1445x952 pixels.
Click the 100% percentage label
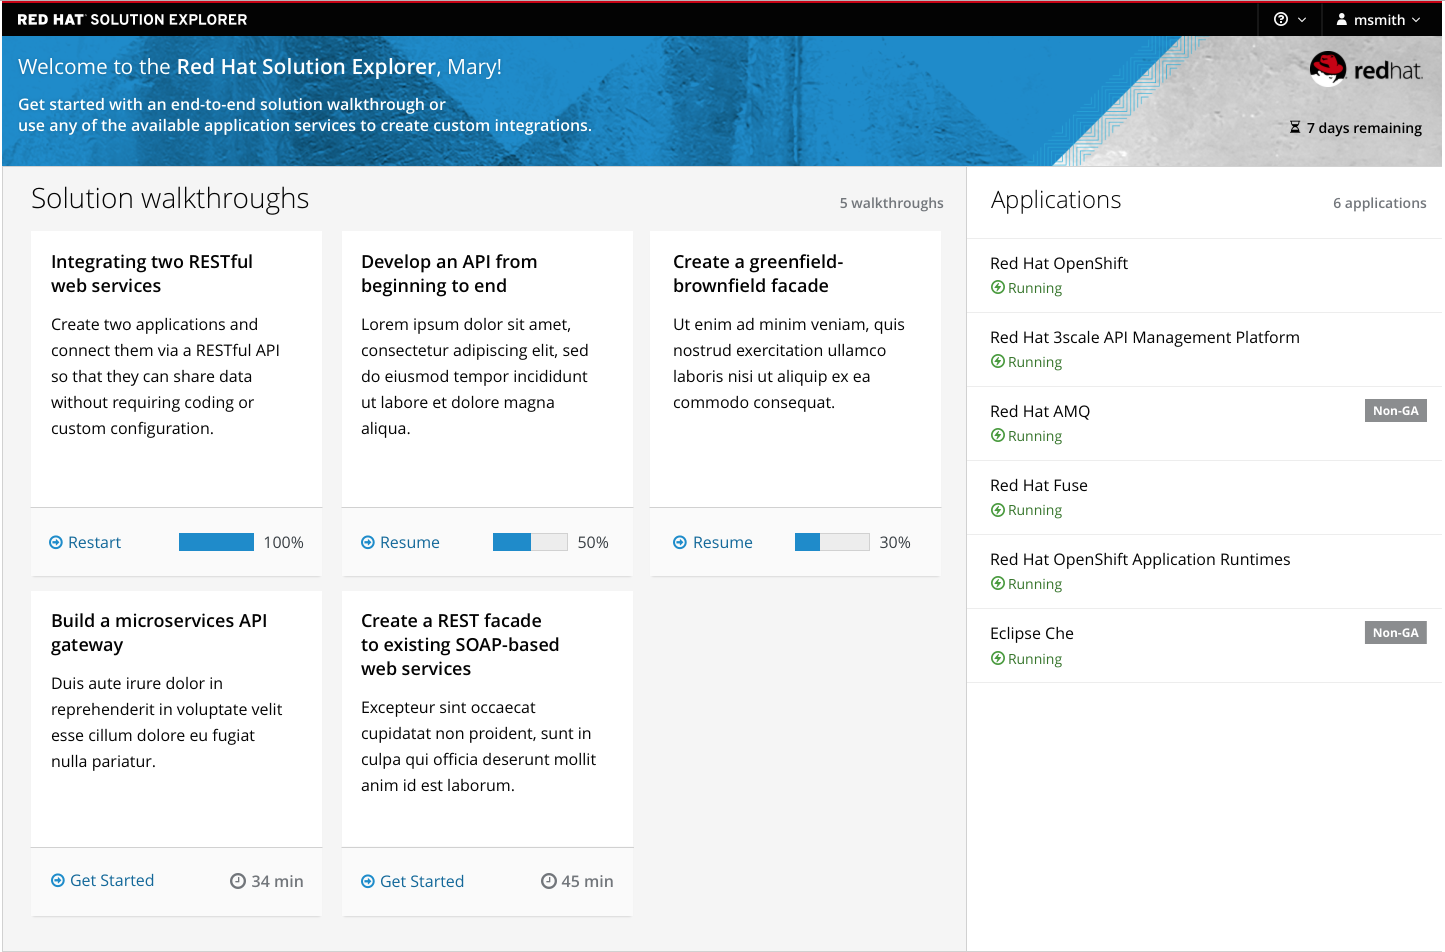tap(283, 542)
